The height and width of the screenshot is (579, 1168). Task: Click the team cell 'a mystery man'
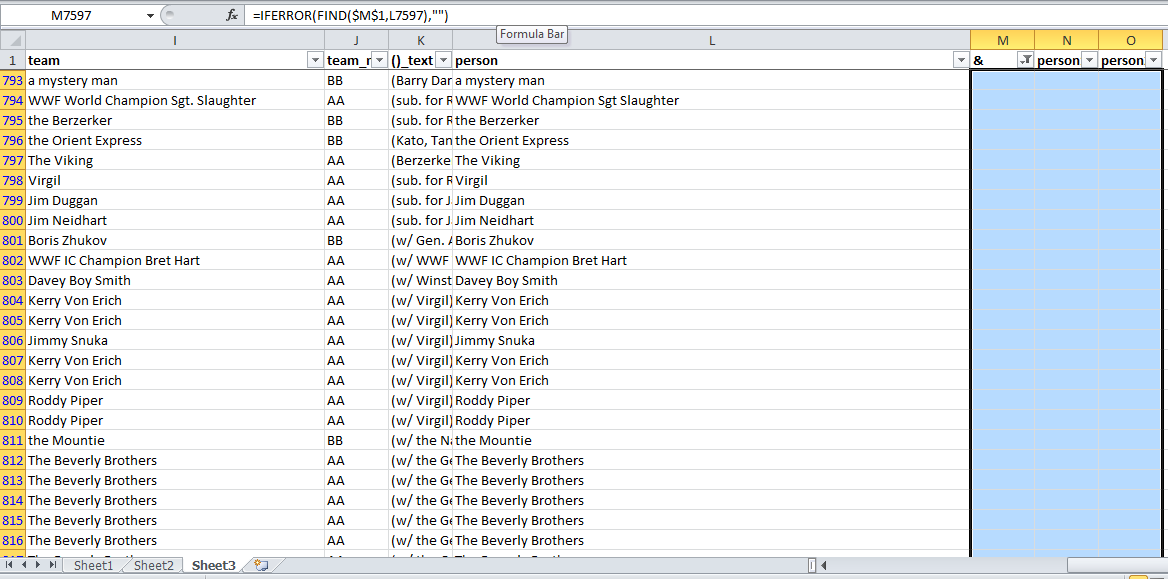[x=175, y=80]
